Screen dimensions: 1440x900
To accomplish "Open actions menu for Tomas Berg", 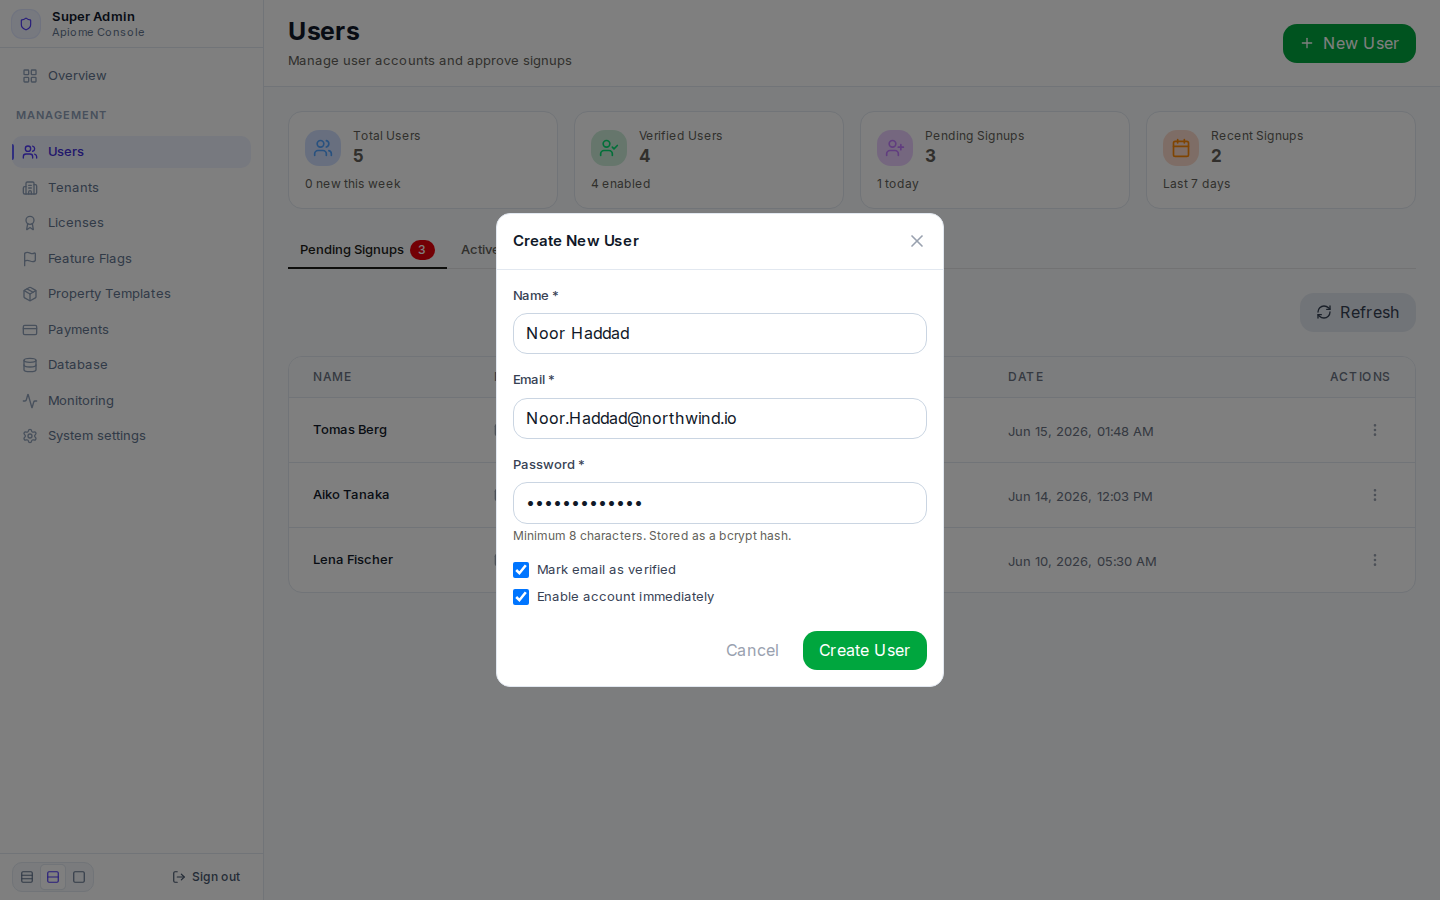I will (x=1375, y=430).
